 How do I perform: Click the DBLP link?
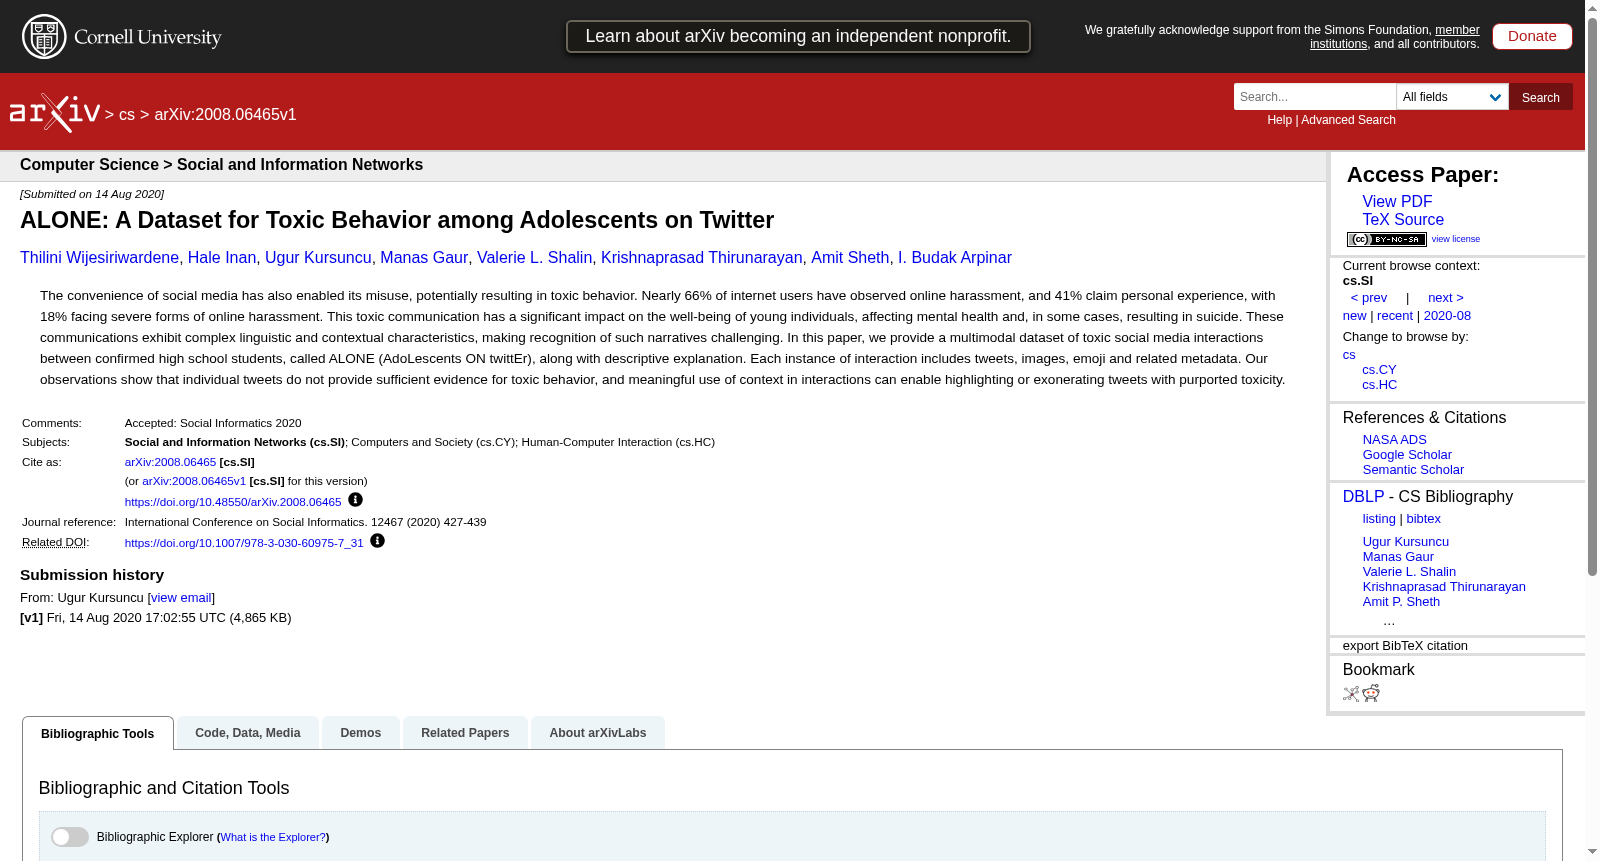click(x=1363, y=497)
